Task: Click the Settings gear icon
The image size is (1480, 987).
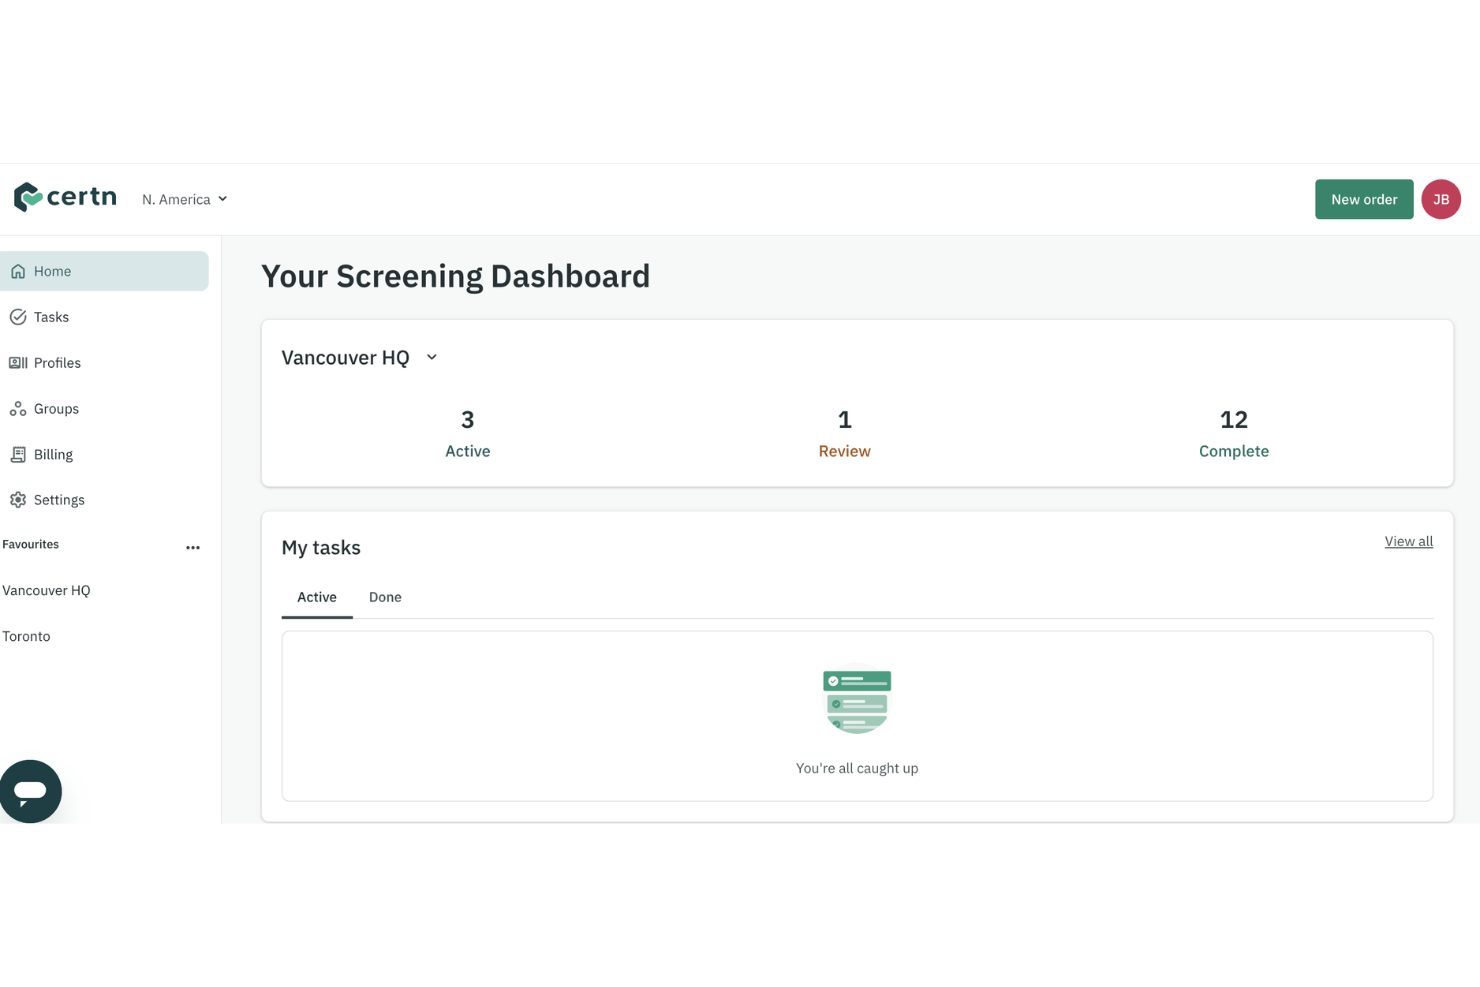Action: pyautogui.click(x=18, y=500)
